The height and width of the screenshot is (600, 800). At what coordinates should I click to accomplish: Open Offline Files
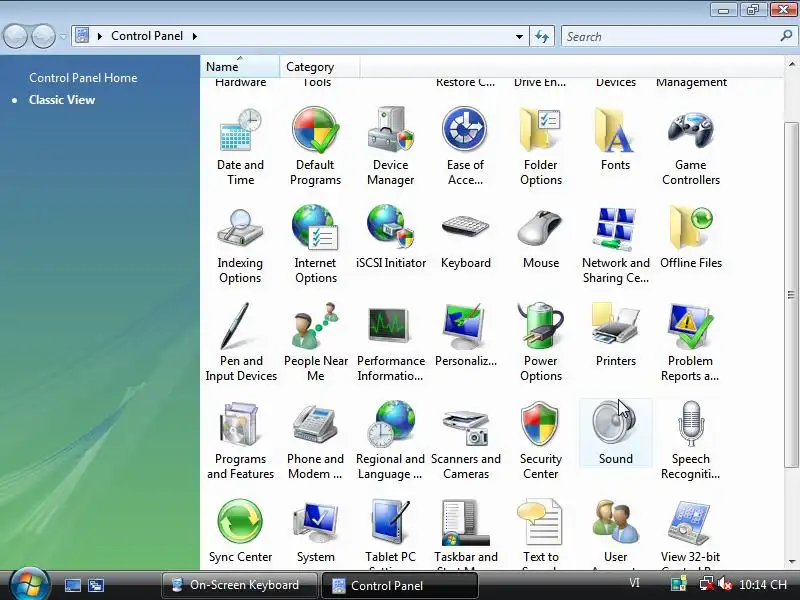[691, 237]
